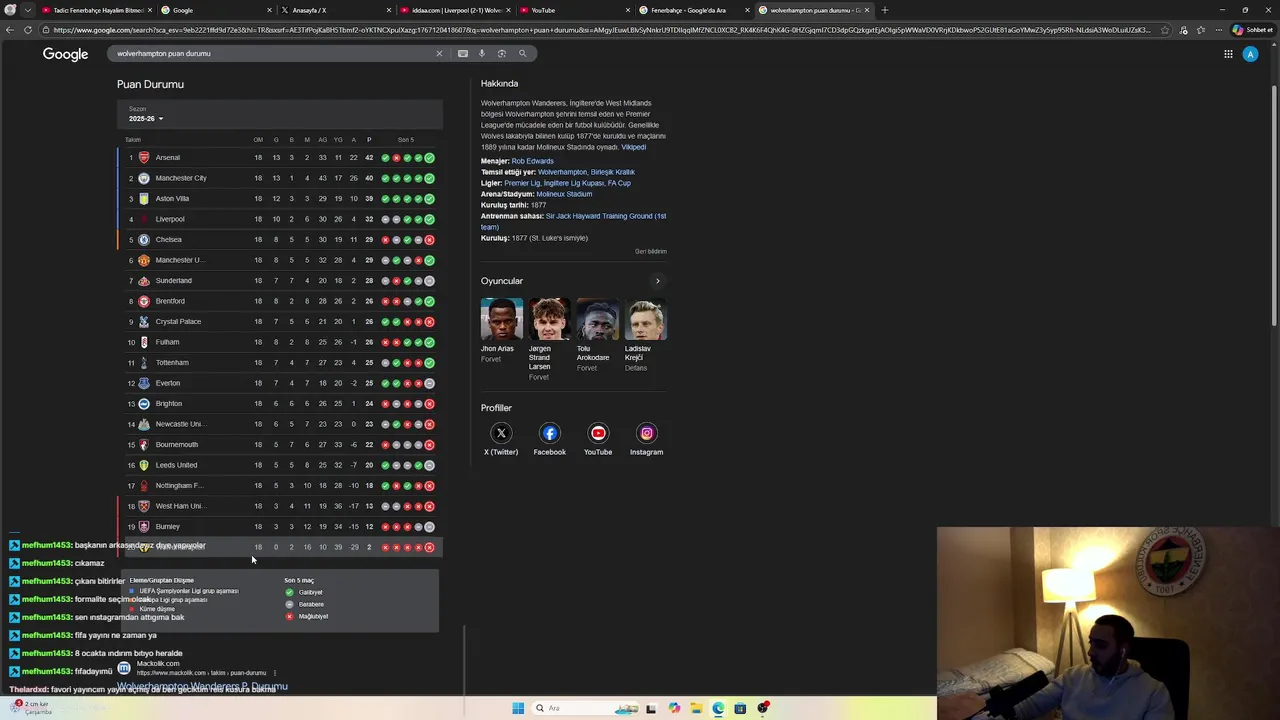
Task: Open the Windows Start menu
Action: [x=518, y=708]
